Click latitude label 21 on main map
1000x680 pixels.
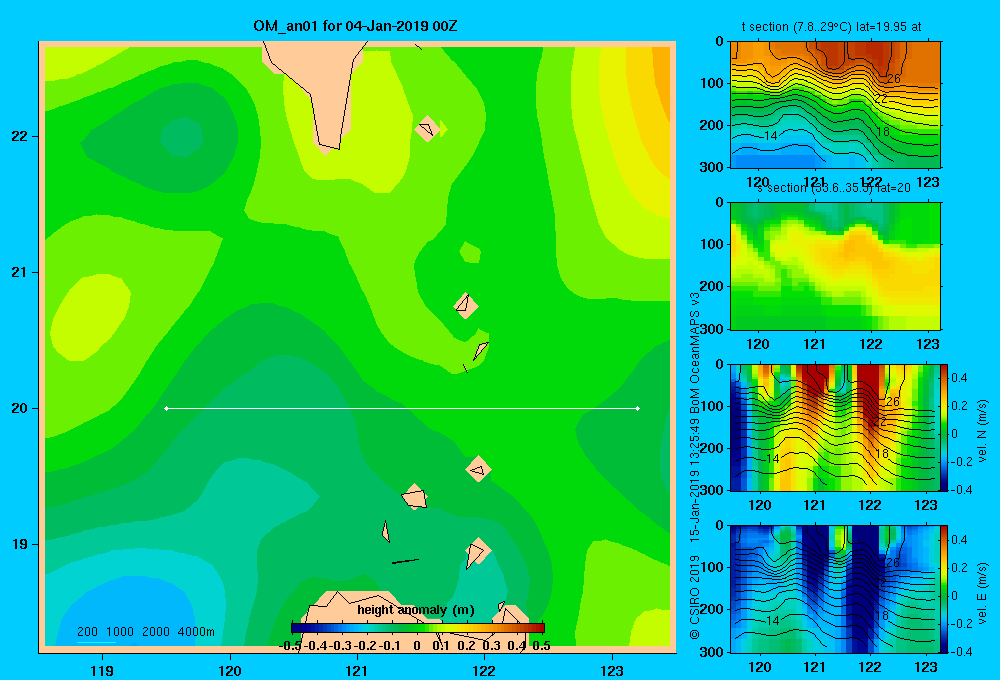click(x=20, y=272)
